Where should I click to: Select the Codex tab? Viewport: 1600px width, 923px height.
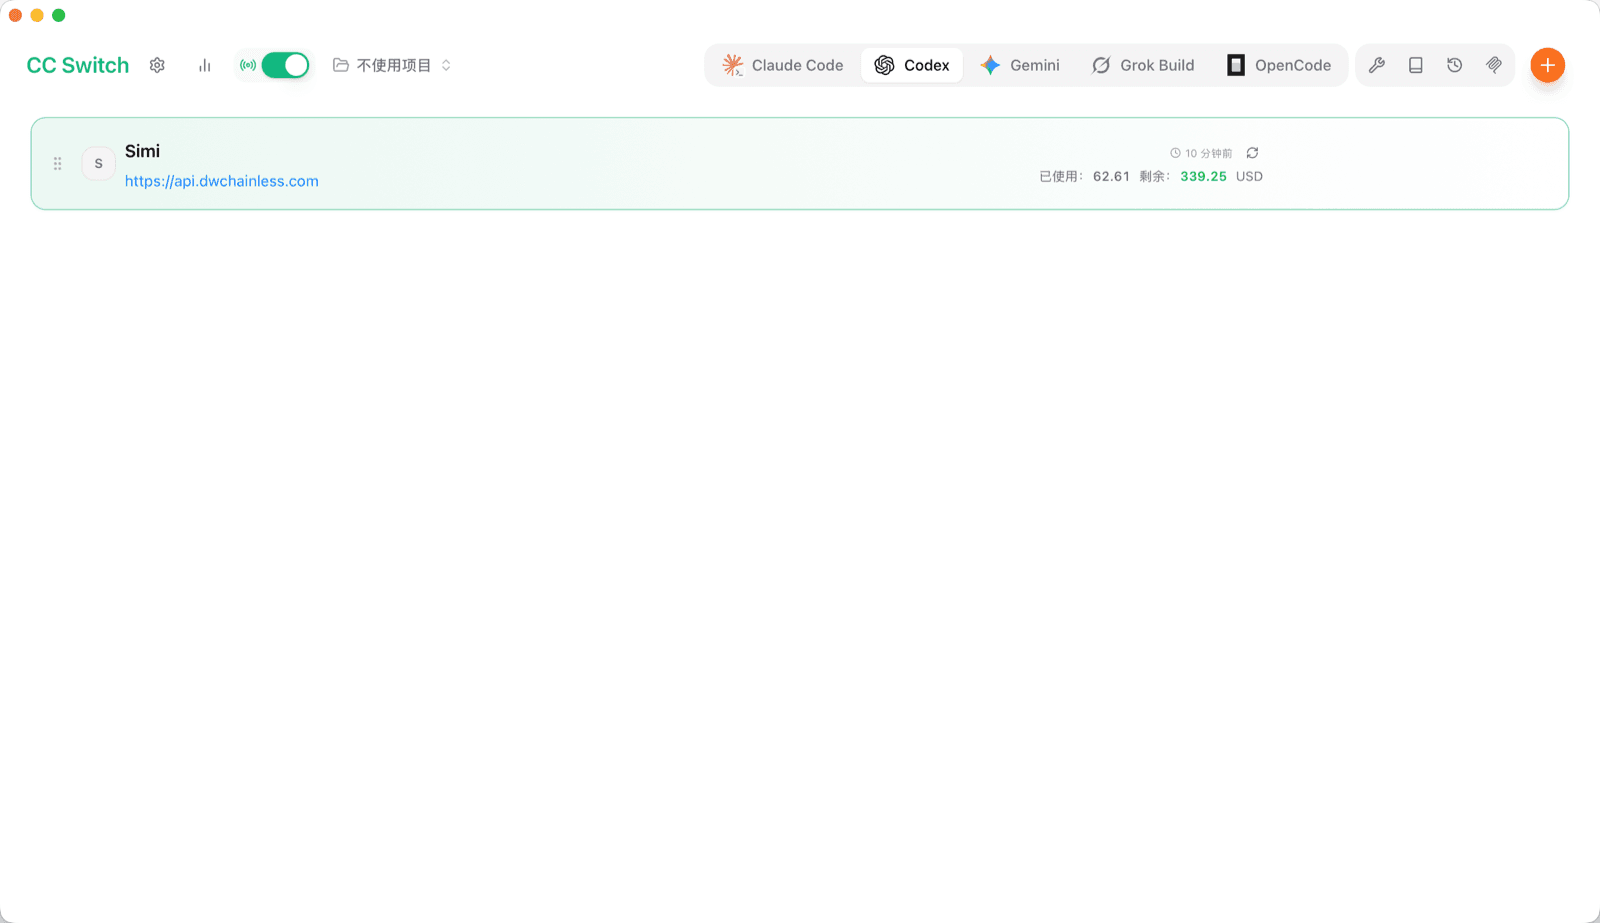click(x=912, y=65)
